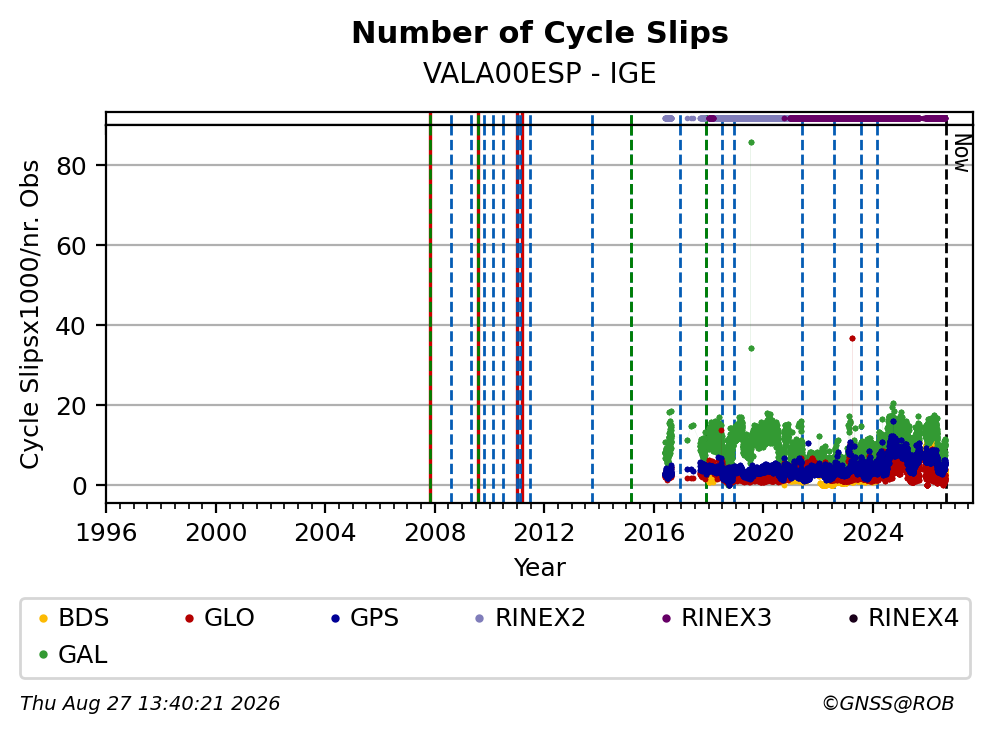
Task: Click the GPS blue legend marker
Action: 335,618
